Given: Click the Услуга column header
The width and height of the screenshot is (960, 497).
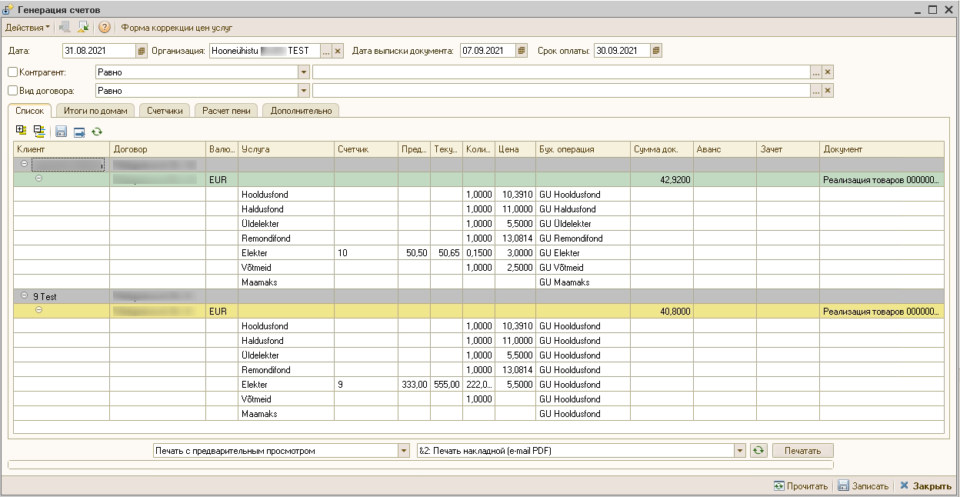Looking at the screenshot, I should pyautogui.click(x=286, y=149).
